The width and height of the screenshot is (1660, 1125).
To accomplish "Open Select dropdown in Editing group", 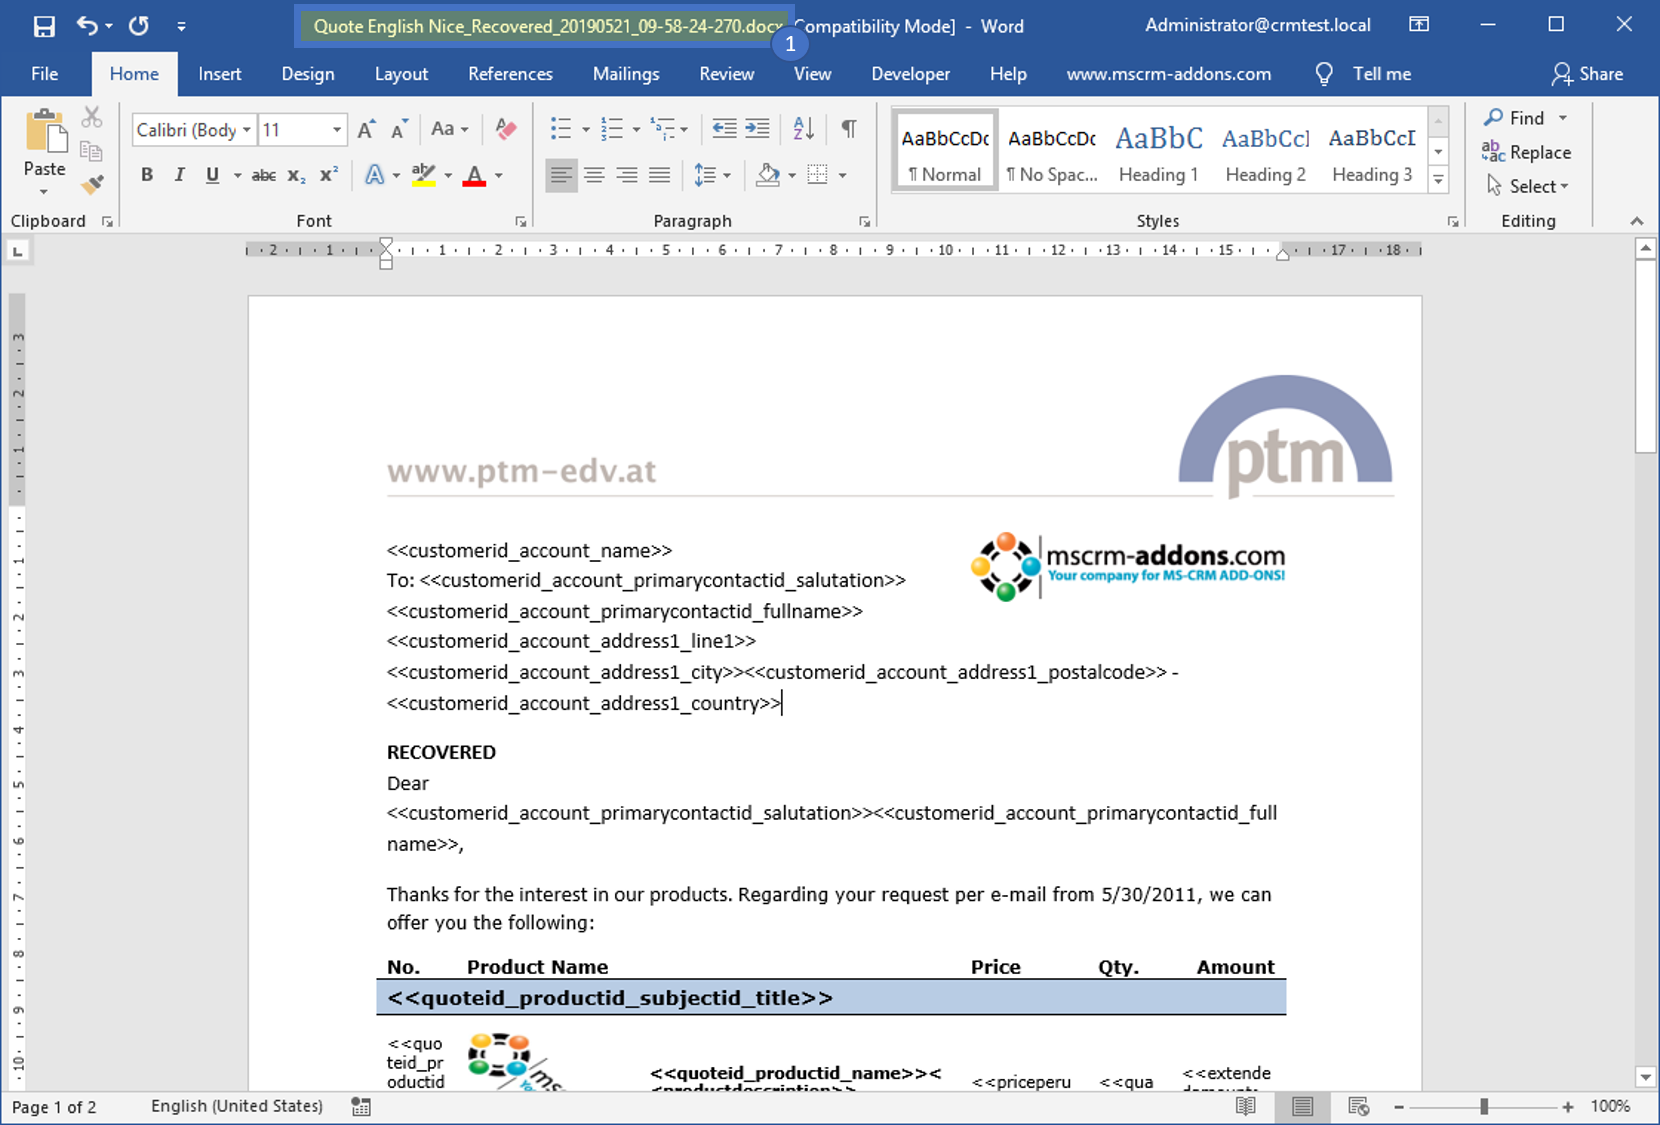I will [1527, 186].
